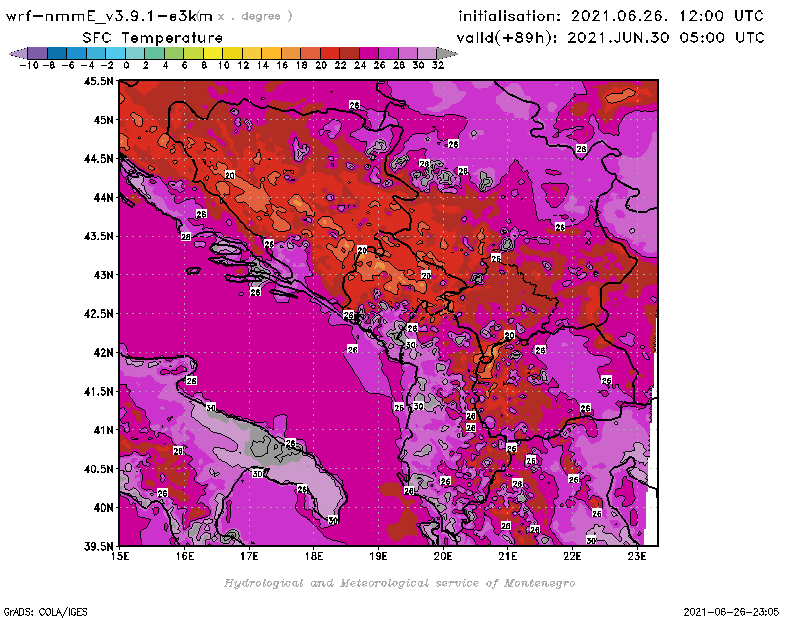Select the orange legend swatch between 14 and 16

point(271,53)
